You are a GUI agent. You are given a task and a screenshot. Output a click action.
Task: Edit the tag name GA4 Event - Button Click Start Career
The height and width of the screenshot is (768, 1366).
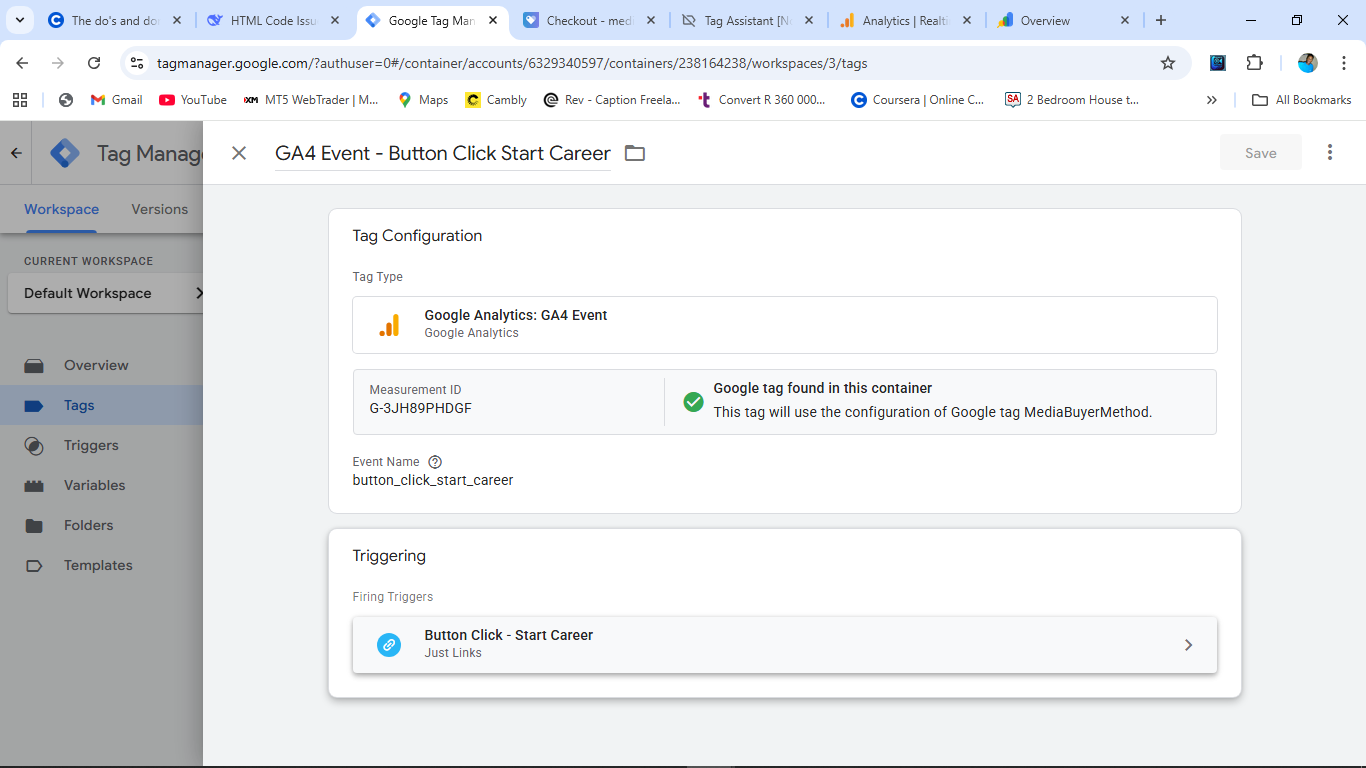[x=443, y=153]
